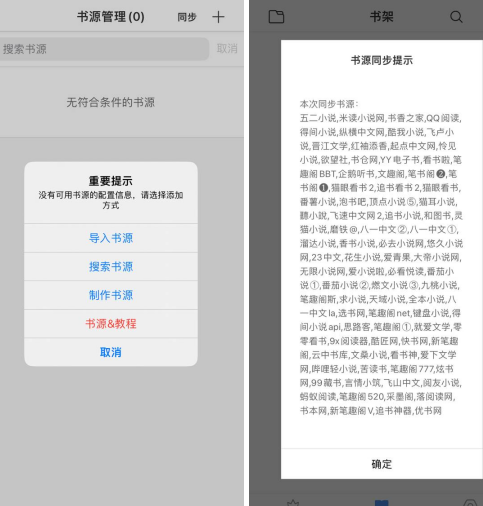The width and height of the screenshot is (483, 506).
Task: Click the 书源管理 (0) title
Action: 111,17
